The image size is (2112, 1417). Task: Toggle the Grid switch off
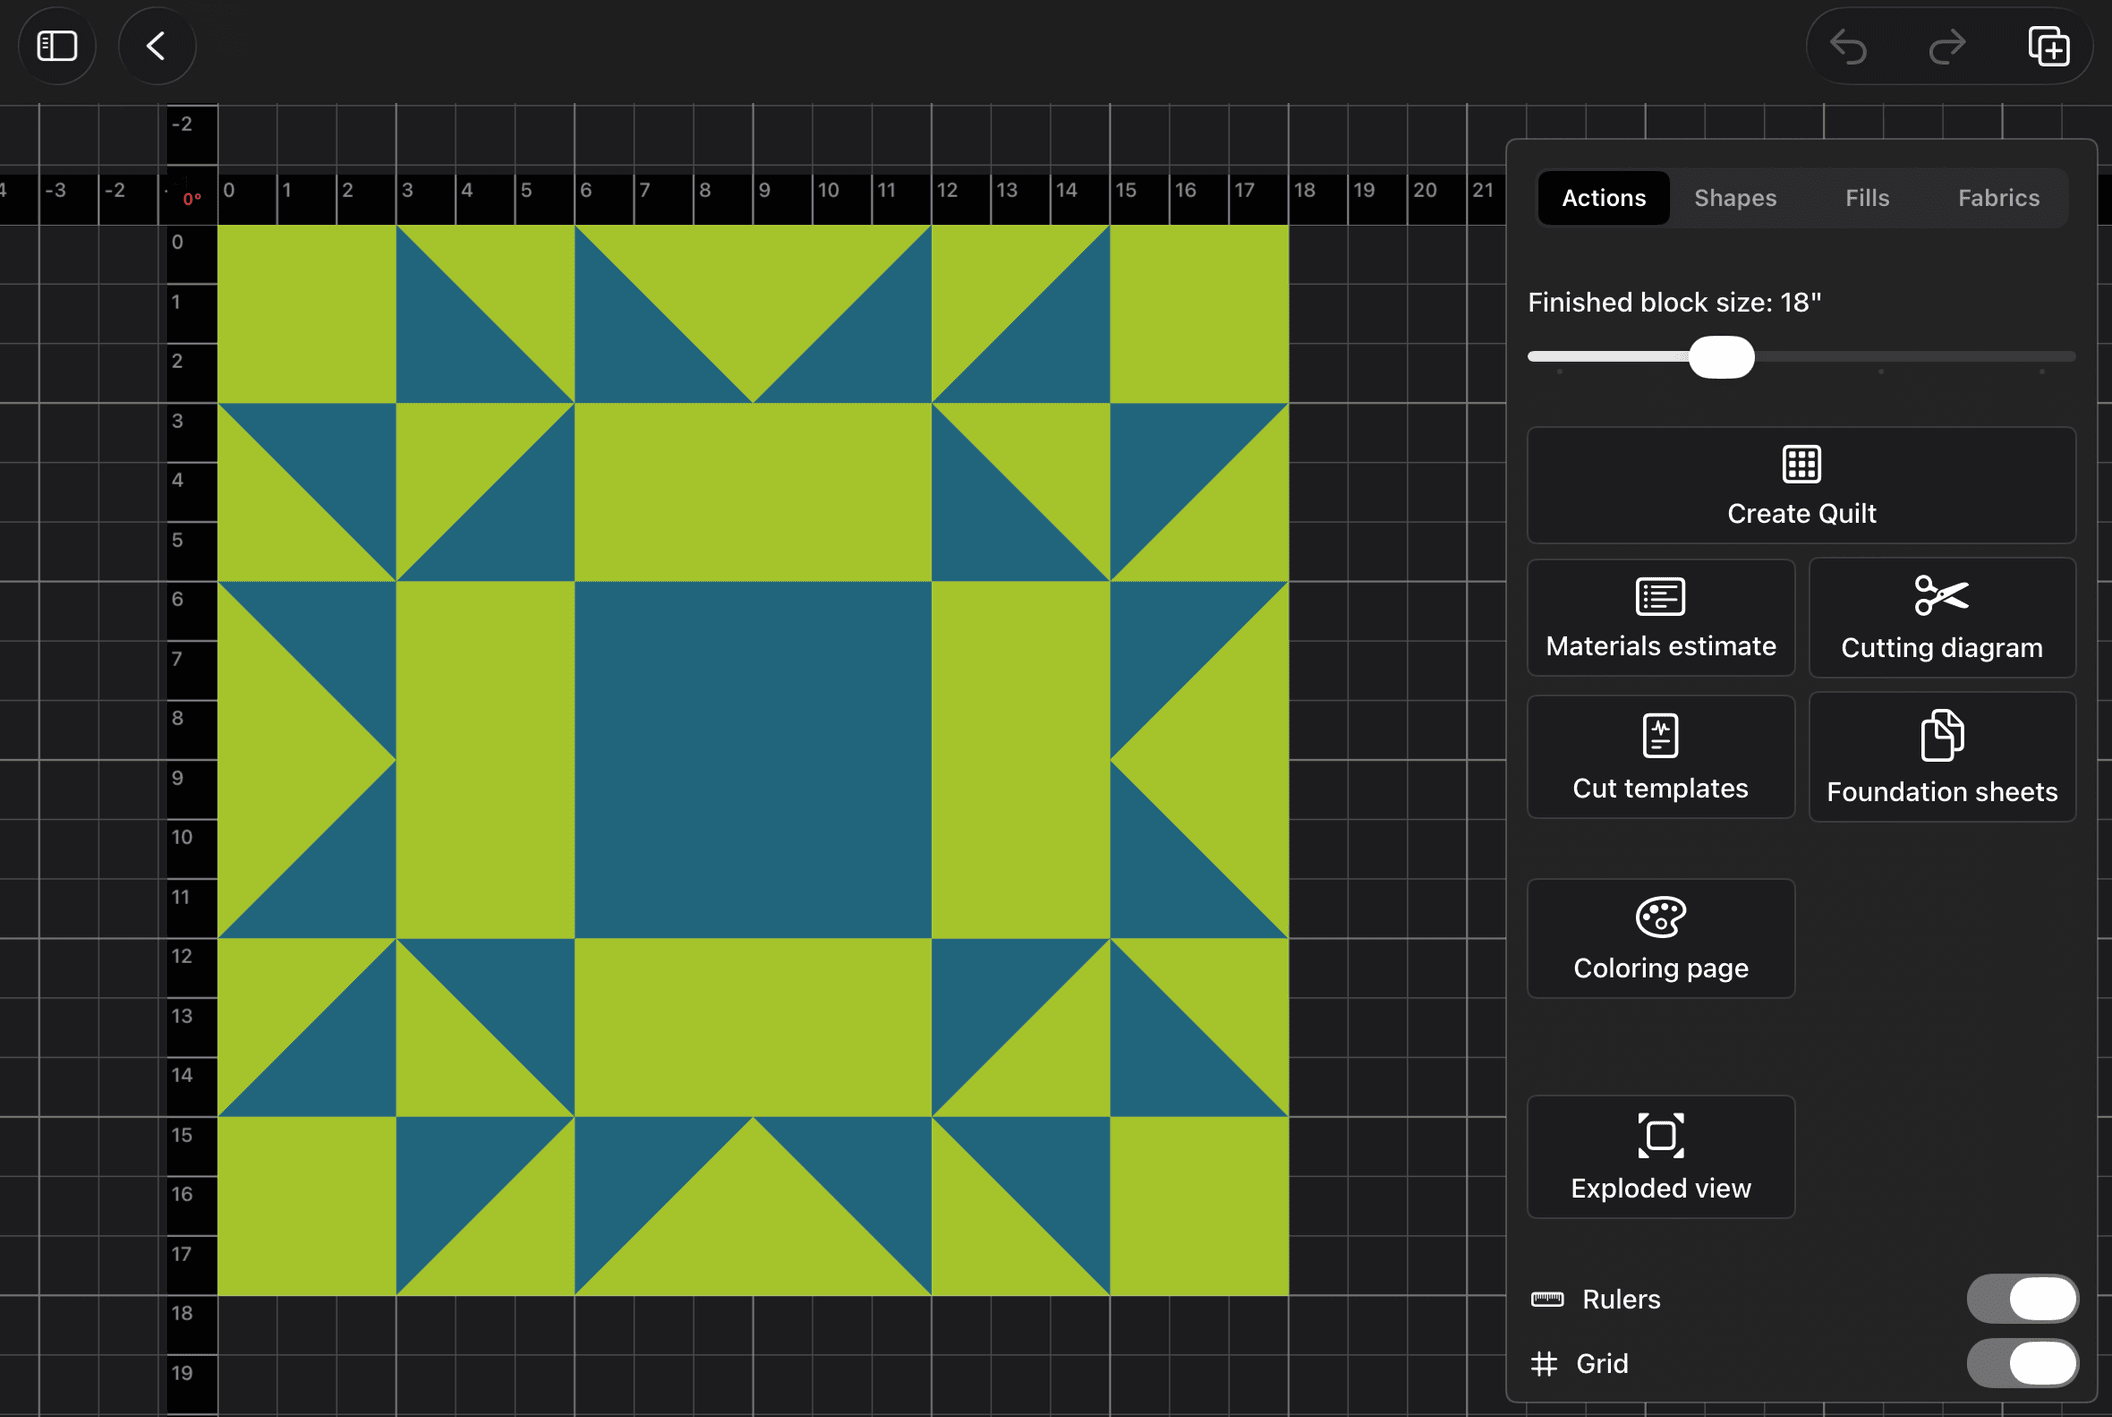click(2022, 1364)
